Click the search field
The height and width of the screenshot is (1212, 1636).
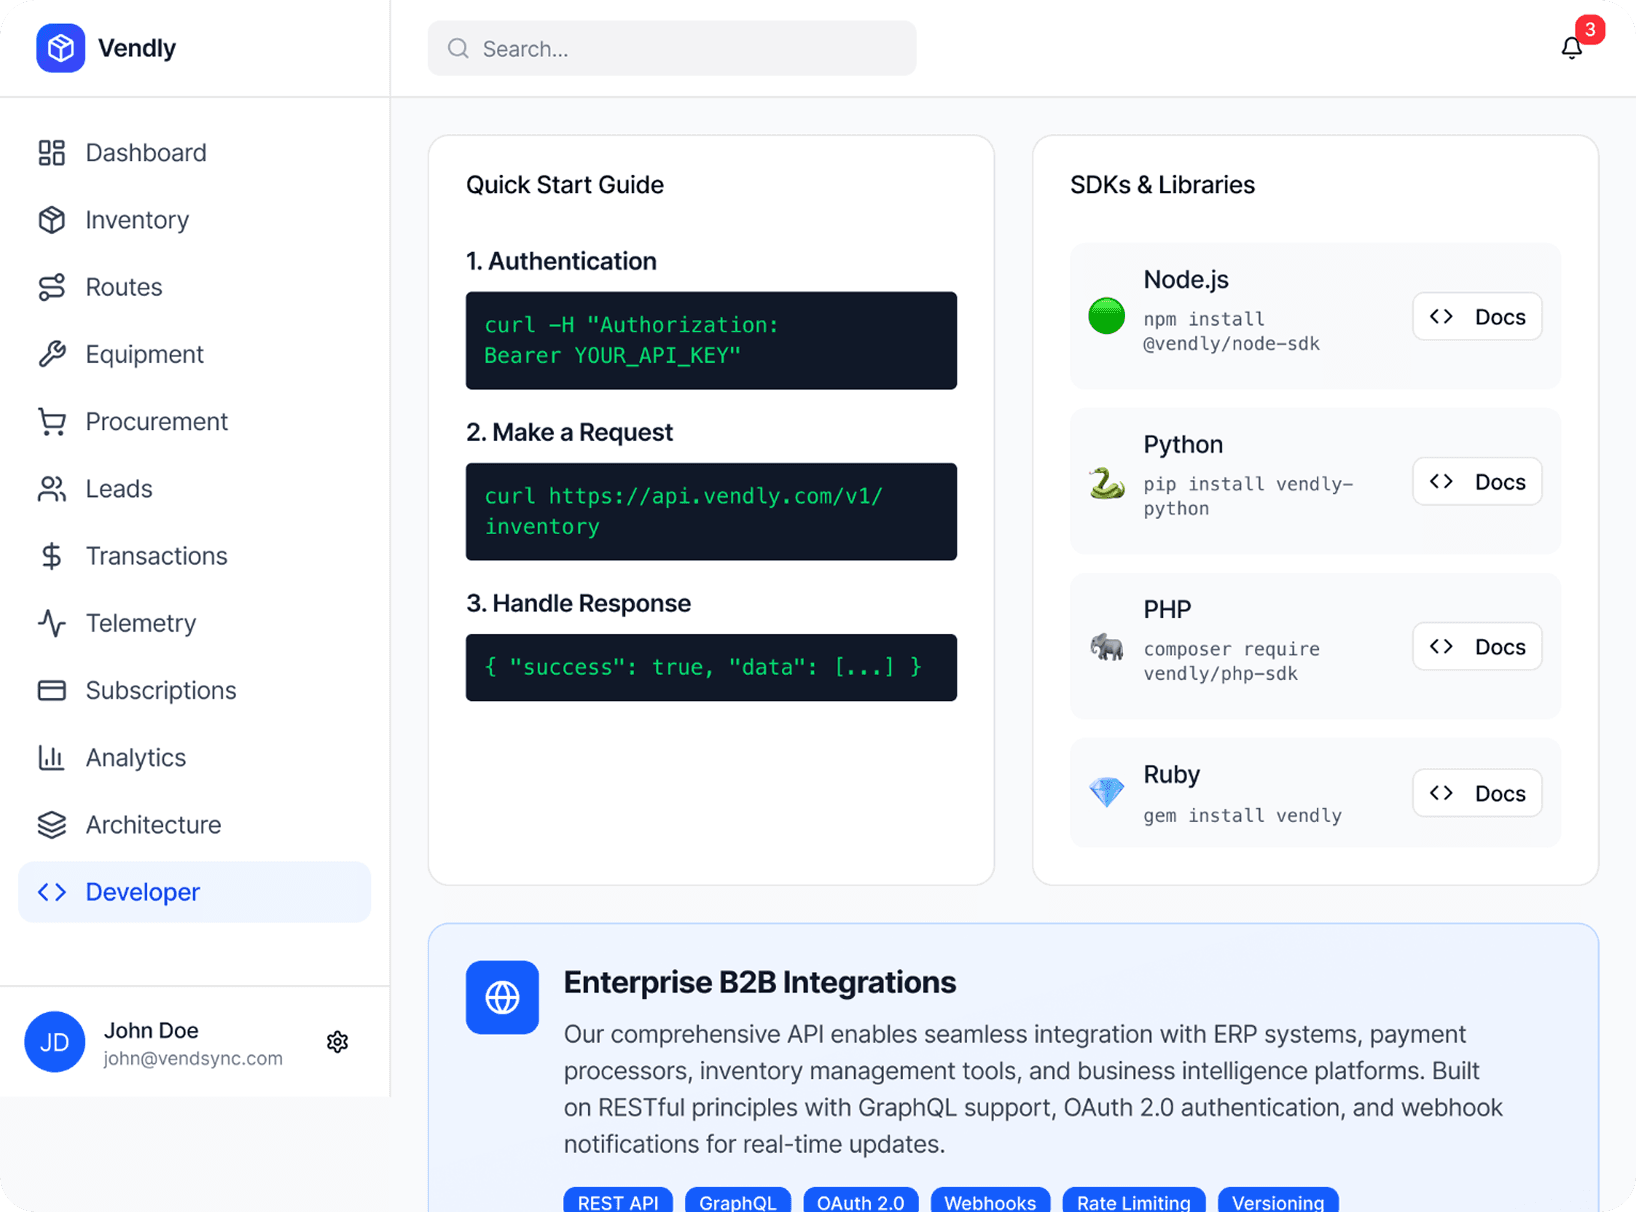pos(671,48)
